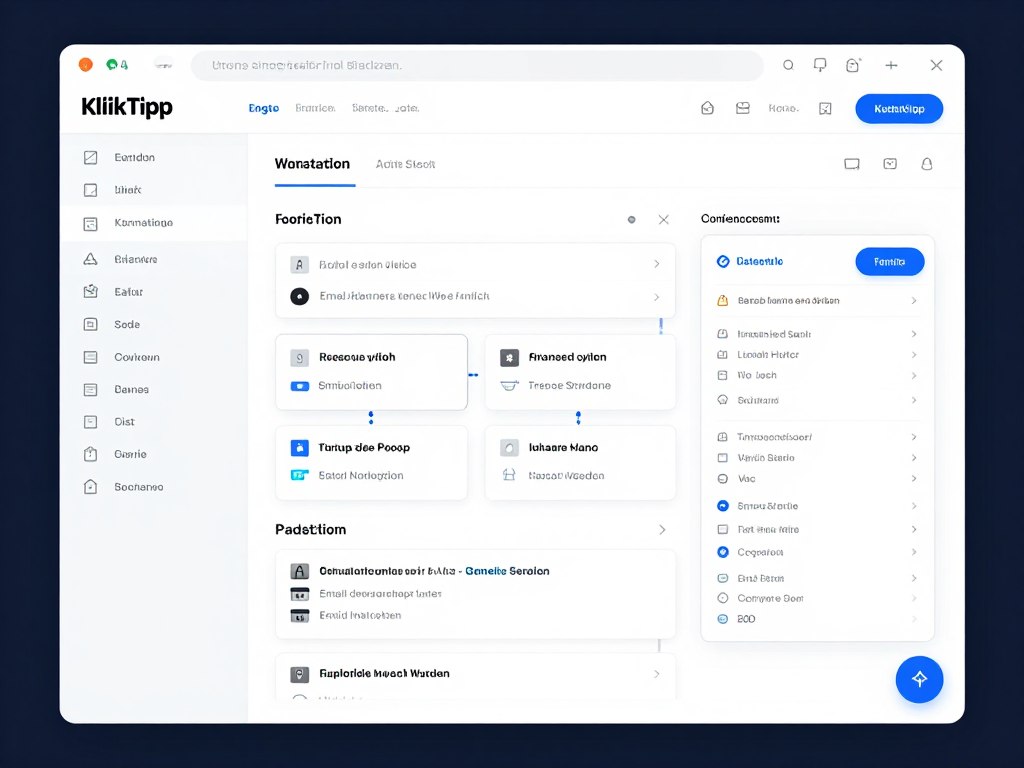Screen dimensions: 1024x768
Task: Select the Kormatione sidebar icon
Action: point(90,222)
